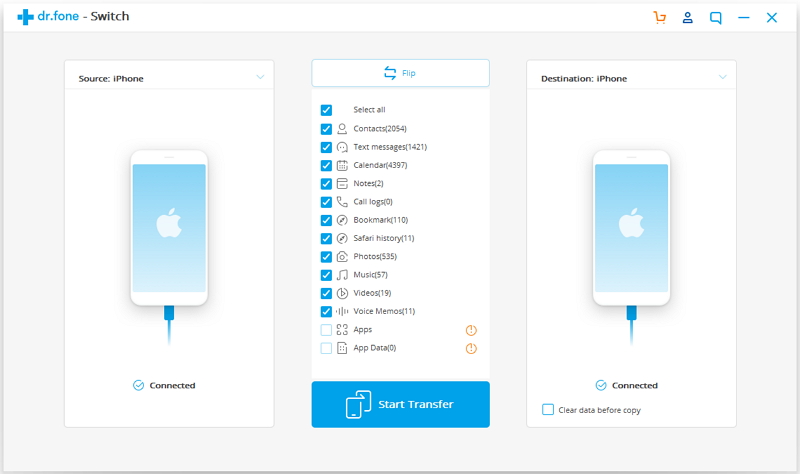
Task: Click the Safari history compass icon
Action: click(342, 238)
